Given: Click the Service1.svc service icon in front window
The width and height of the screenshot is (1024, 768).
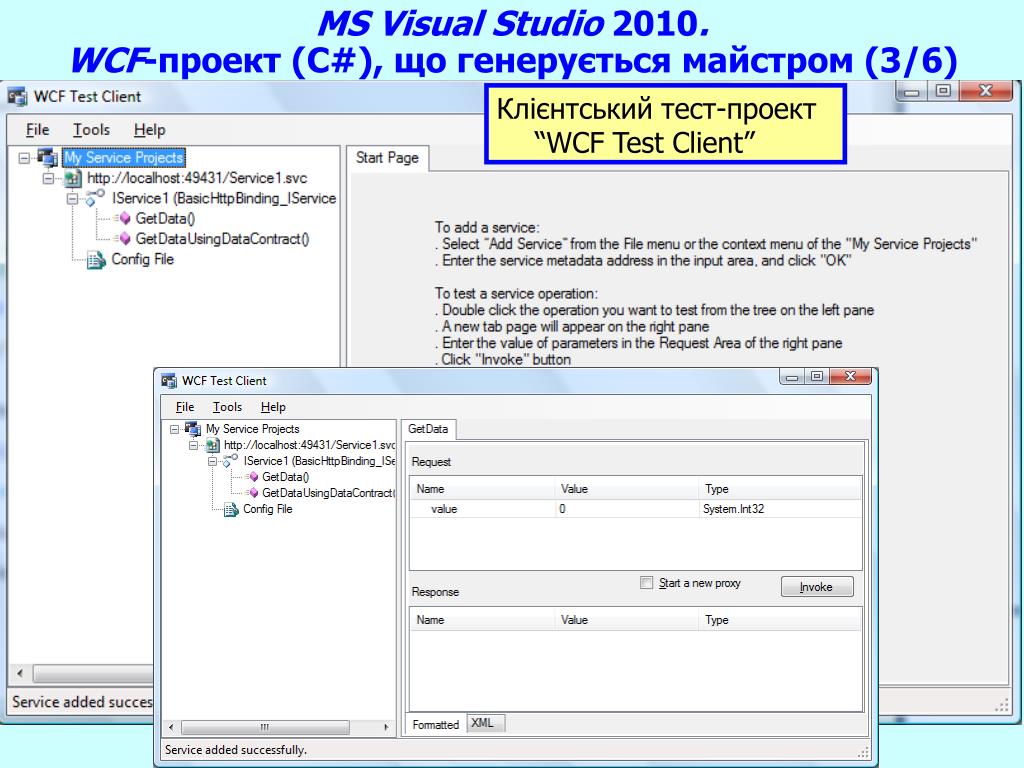Looking at the screenshot, I should [x=212, y=445].
